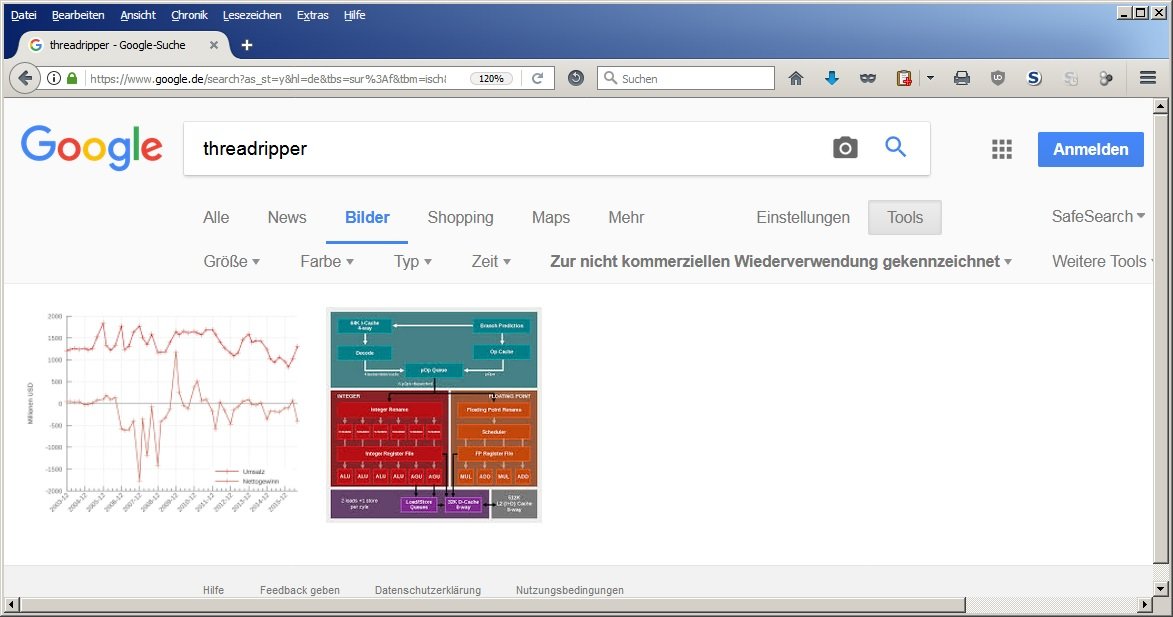This screenshot has height=617, width=1173.
Task: Open the Firefox hamburger menu
Action: [1148, 78]
